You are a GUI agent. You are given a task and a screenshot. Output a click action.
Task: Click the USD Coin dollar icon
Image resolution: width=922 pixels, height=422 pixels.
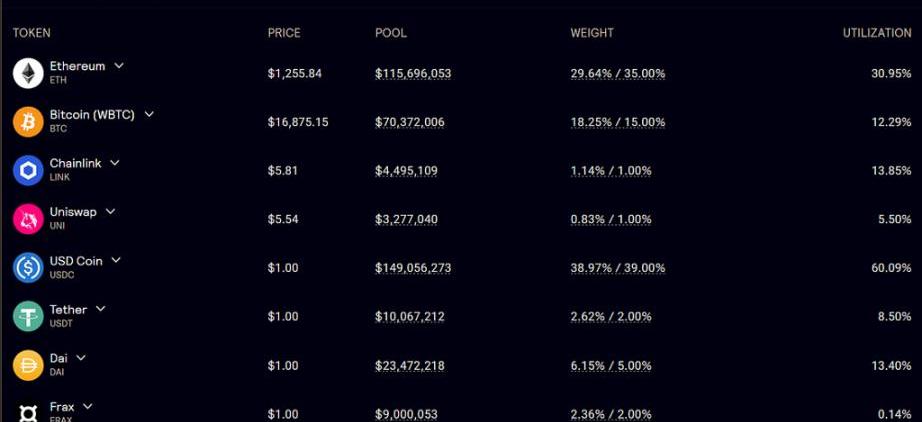coord(28,268)
